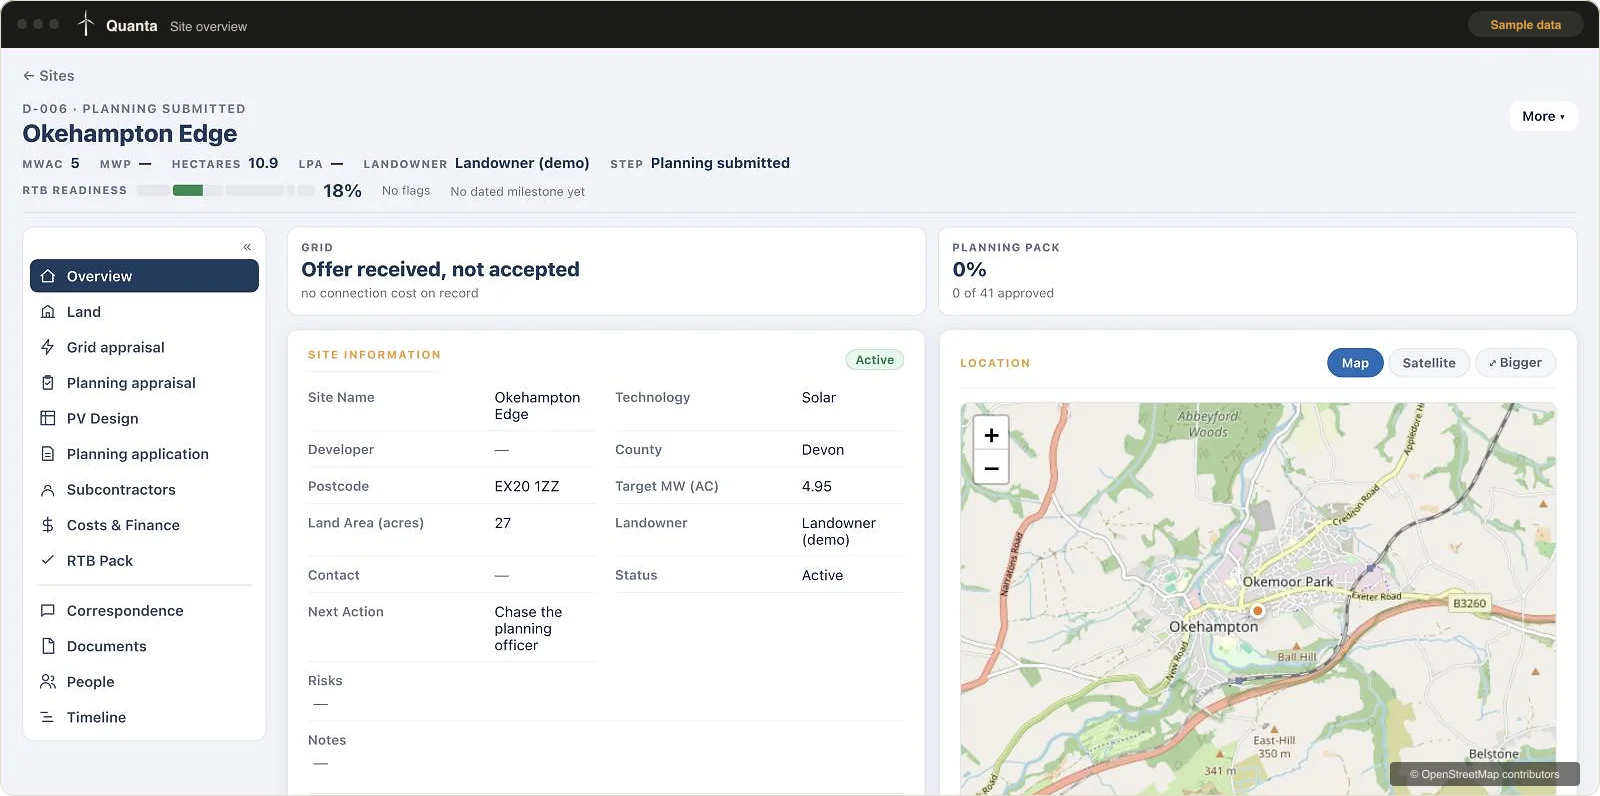Open the More dropdown menu
The width and height of the screenshot is (1600, 796).
tap(1543, 116)
